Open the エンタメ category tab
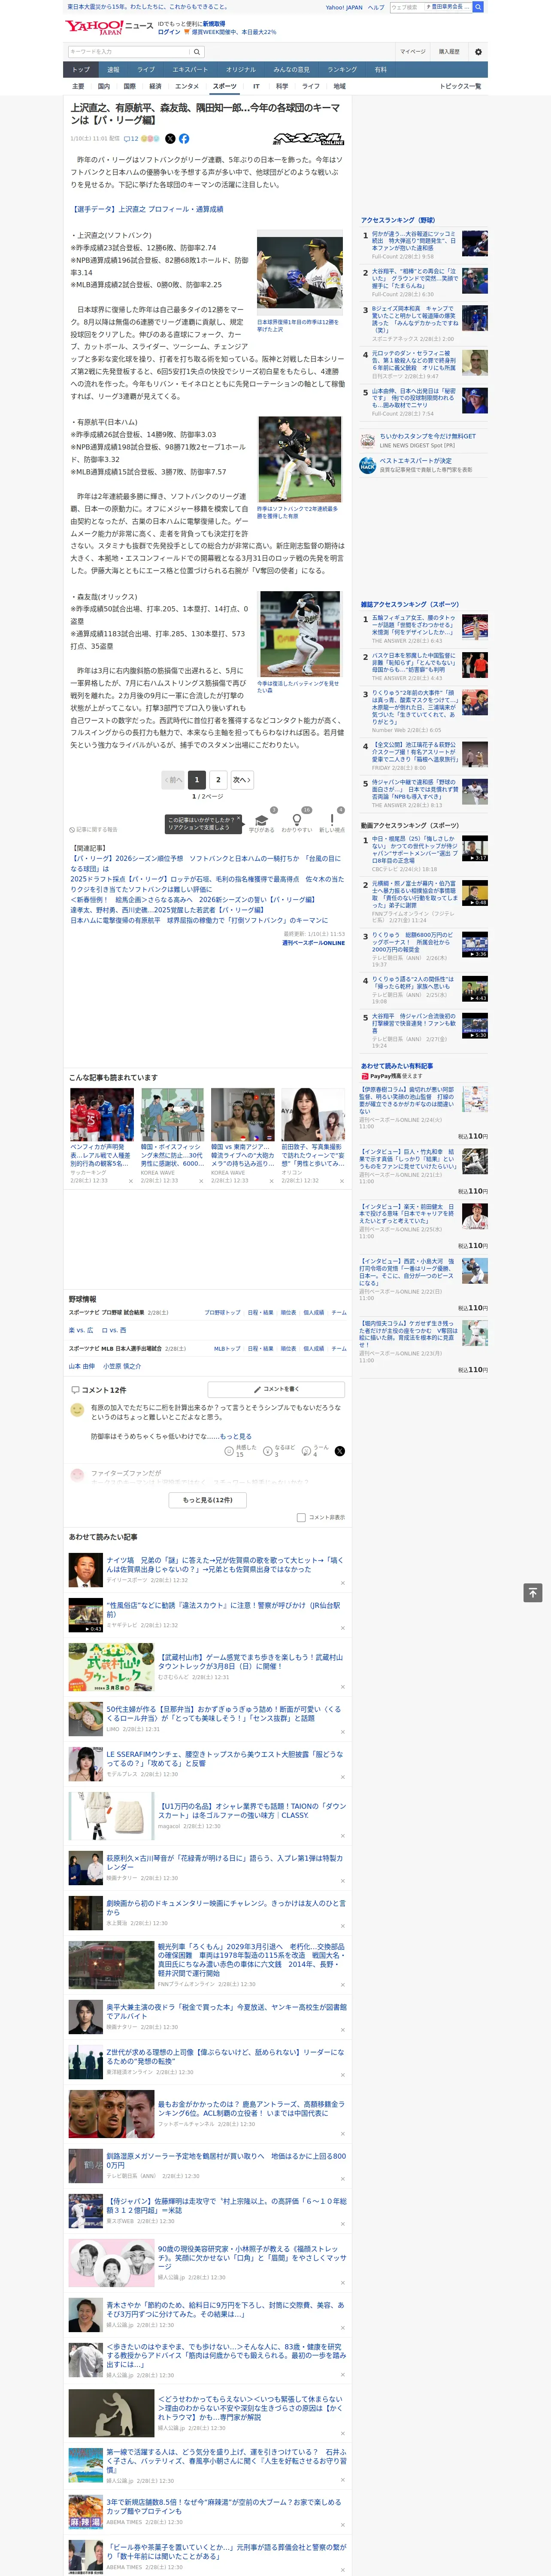The image size is (551, 2576). coord(187,87)
